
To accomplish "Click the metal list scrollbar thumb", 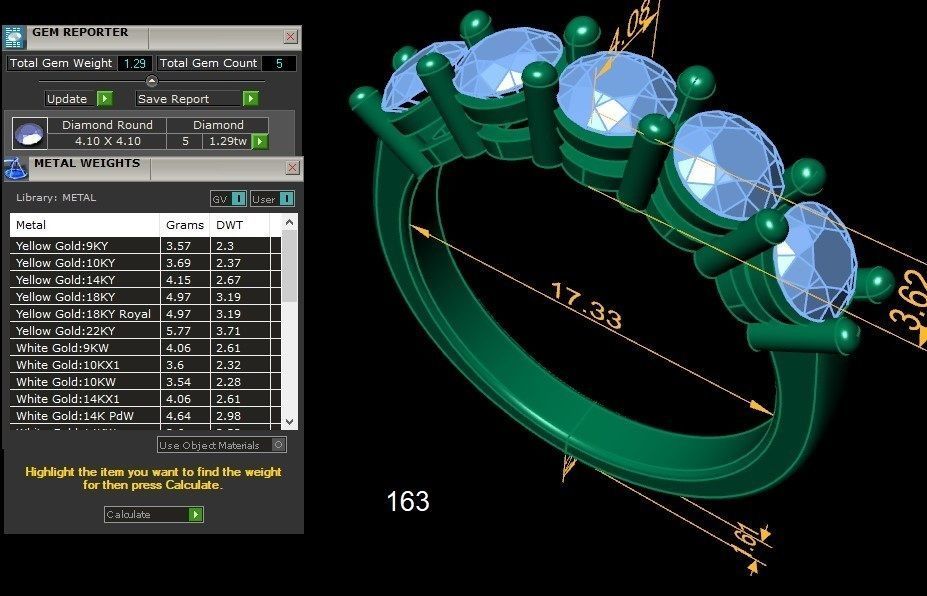I will tap(289, 266).
